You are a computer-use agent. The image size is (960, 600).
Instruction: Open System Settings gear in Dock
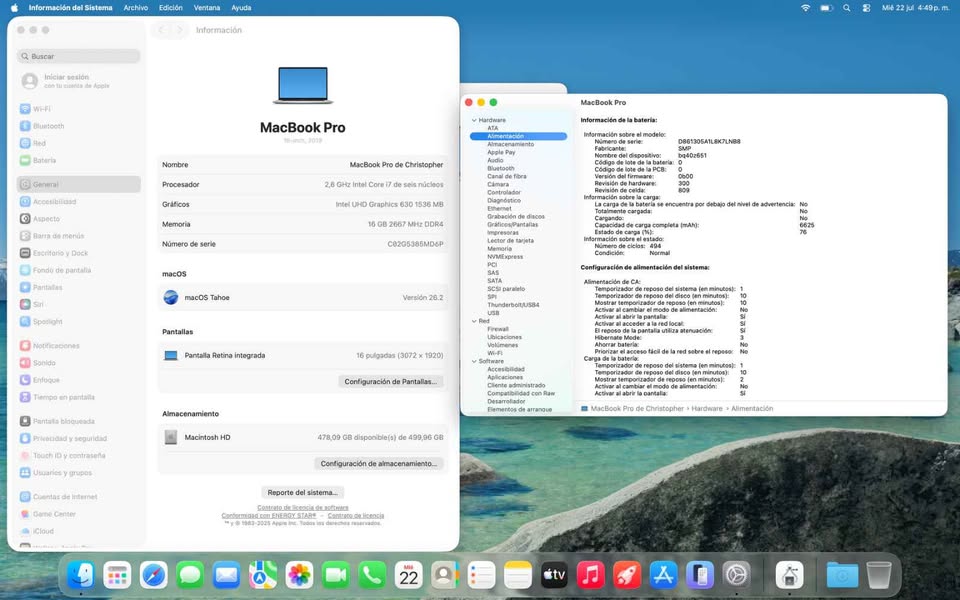[737, 575]
